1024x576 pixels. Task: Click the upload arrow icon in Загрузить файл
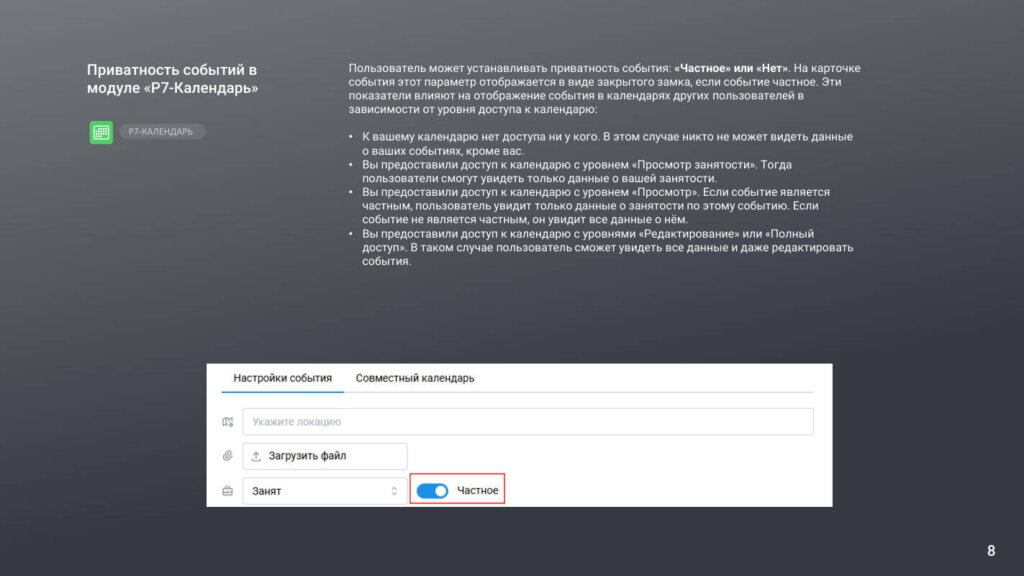point(256,456)
